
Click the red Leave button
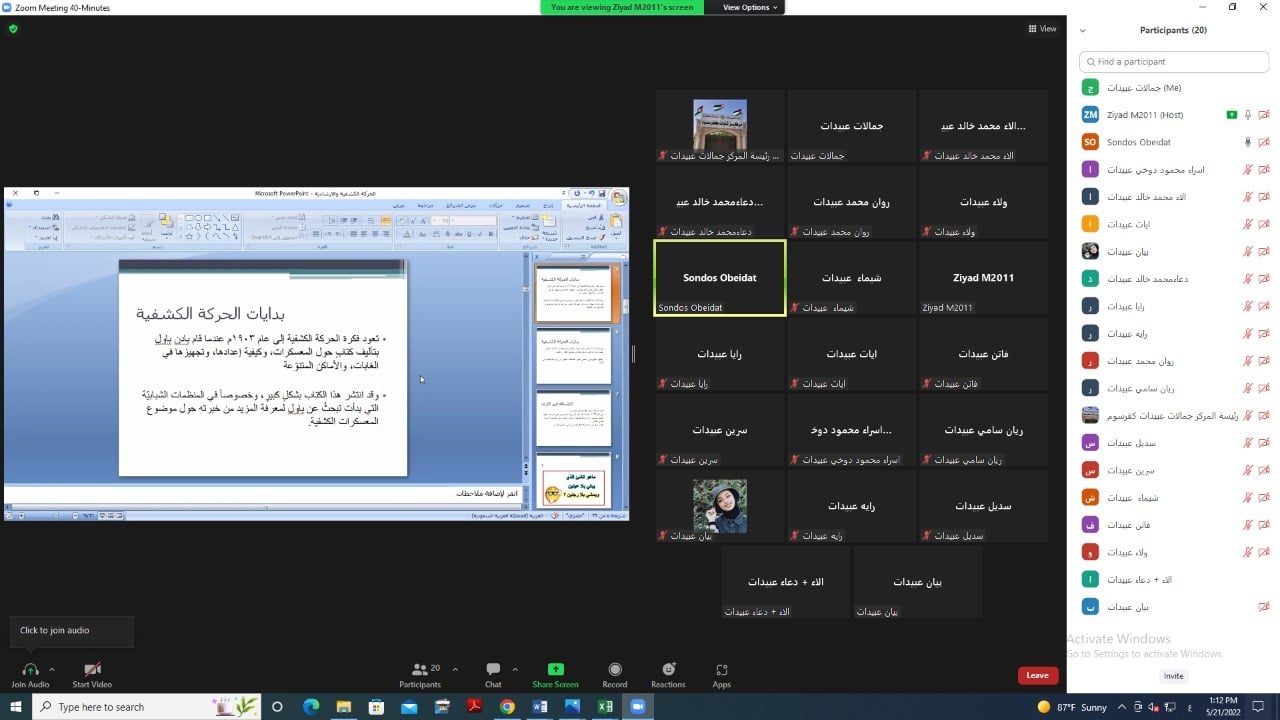(1037, 675)
